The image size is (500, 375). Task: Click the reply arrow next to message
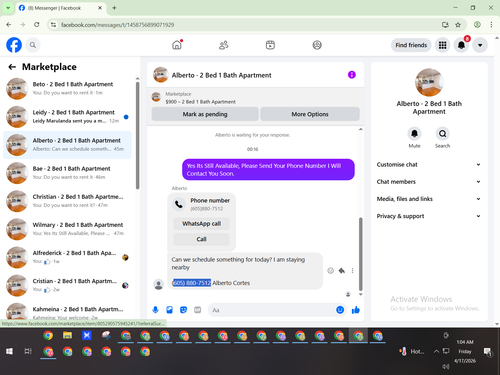(342, 270)
